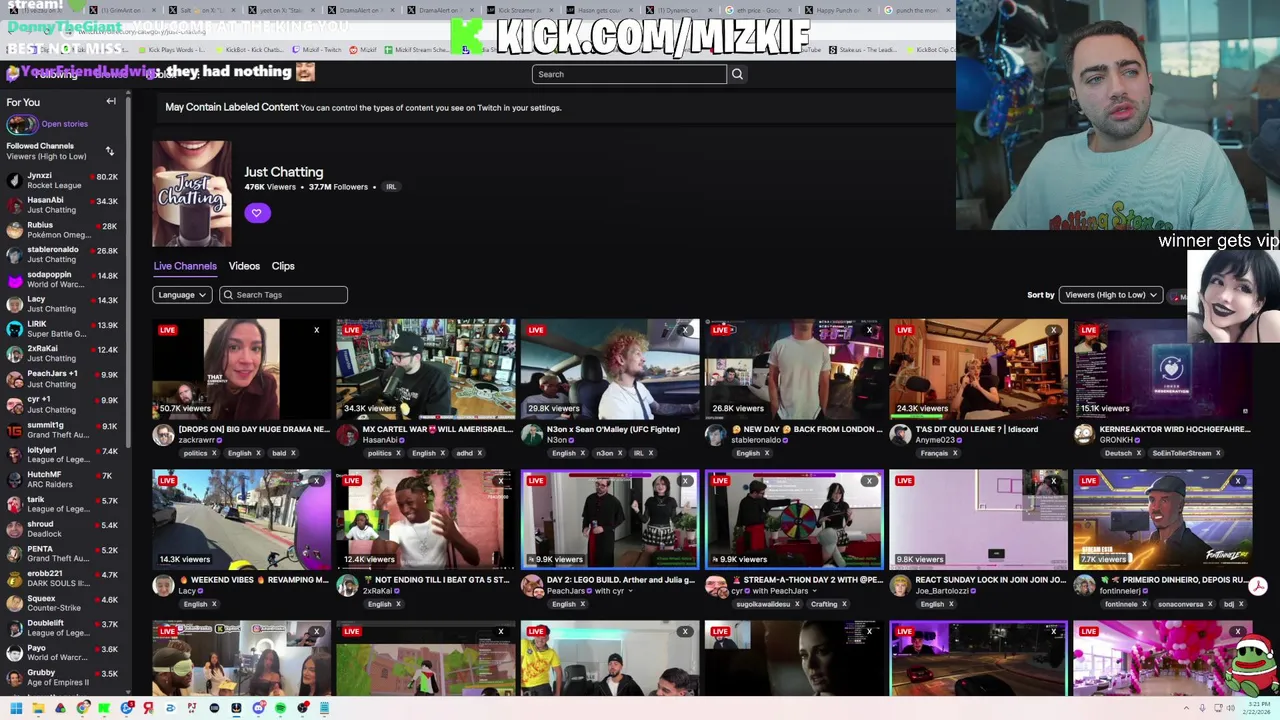Viewport: 1280px width, 720px height.
Task: Expand cyr with PeachJars chevron
Action: [x=814, y=591]
